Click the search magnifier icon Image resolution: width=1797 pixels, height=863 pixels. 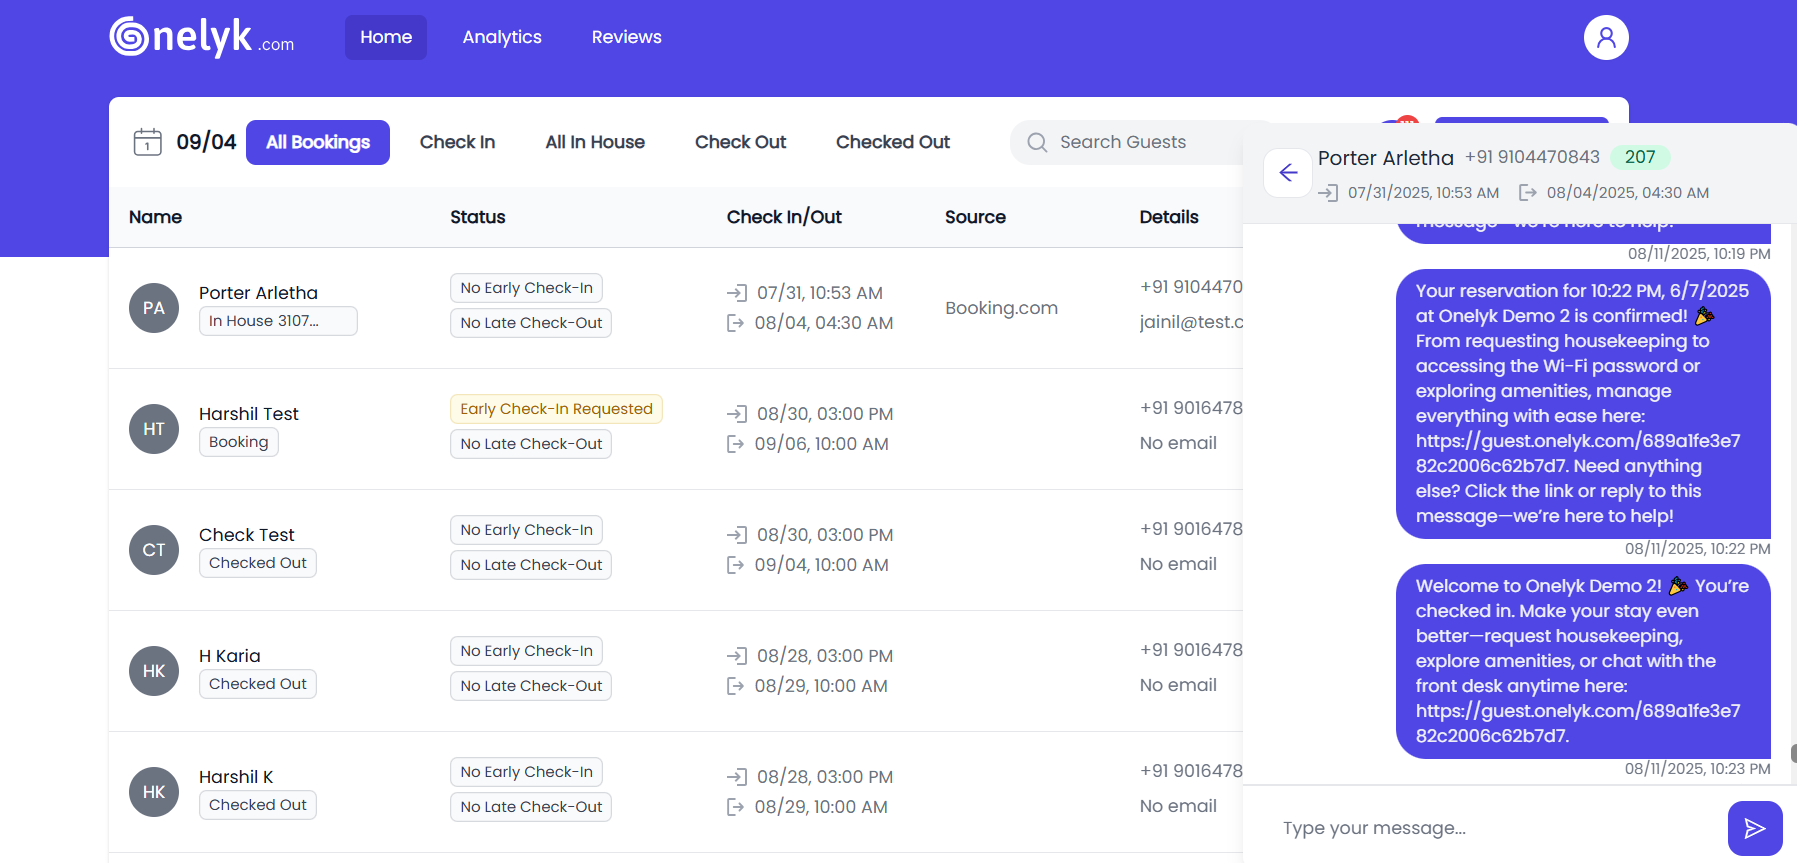click(x=1037, y=143)
